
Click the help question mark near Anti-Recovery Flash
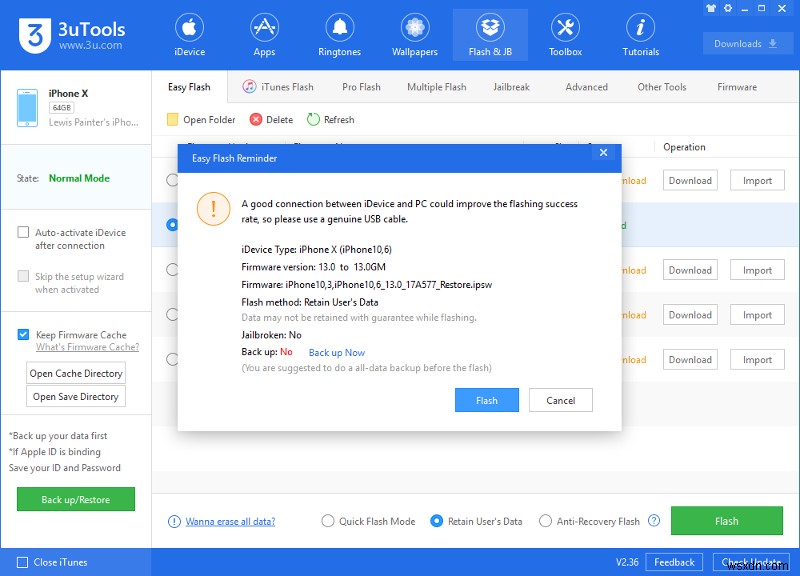point(654,520)
